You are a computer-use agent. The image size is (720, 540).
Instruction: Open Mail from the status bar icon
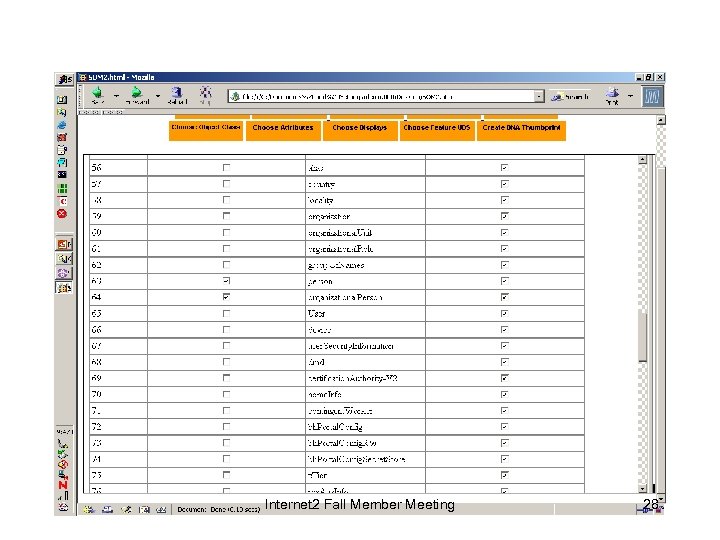click(x=107, y=509)
